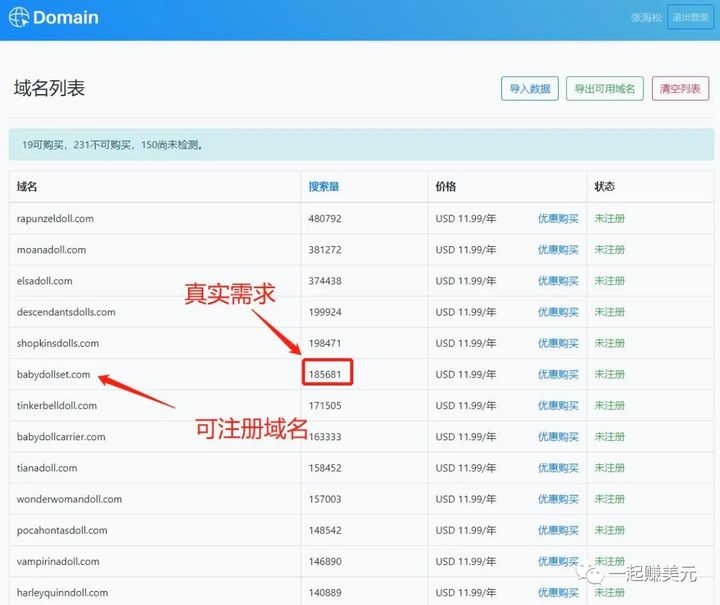Click the 导出可用域名 export button
Screen dimensions: 720x605
604,88
